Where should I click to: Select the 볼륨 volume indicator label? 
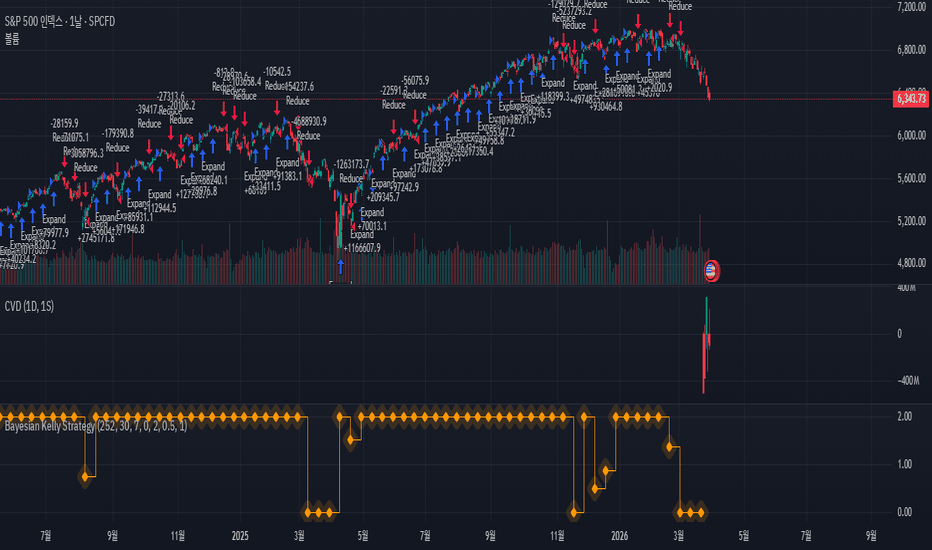pyautogui.click(x=14, y=38)
